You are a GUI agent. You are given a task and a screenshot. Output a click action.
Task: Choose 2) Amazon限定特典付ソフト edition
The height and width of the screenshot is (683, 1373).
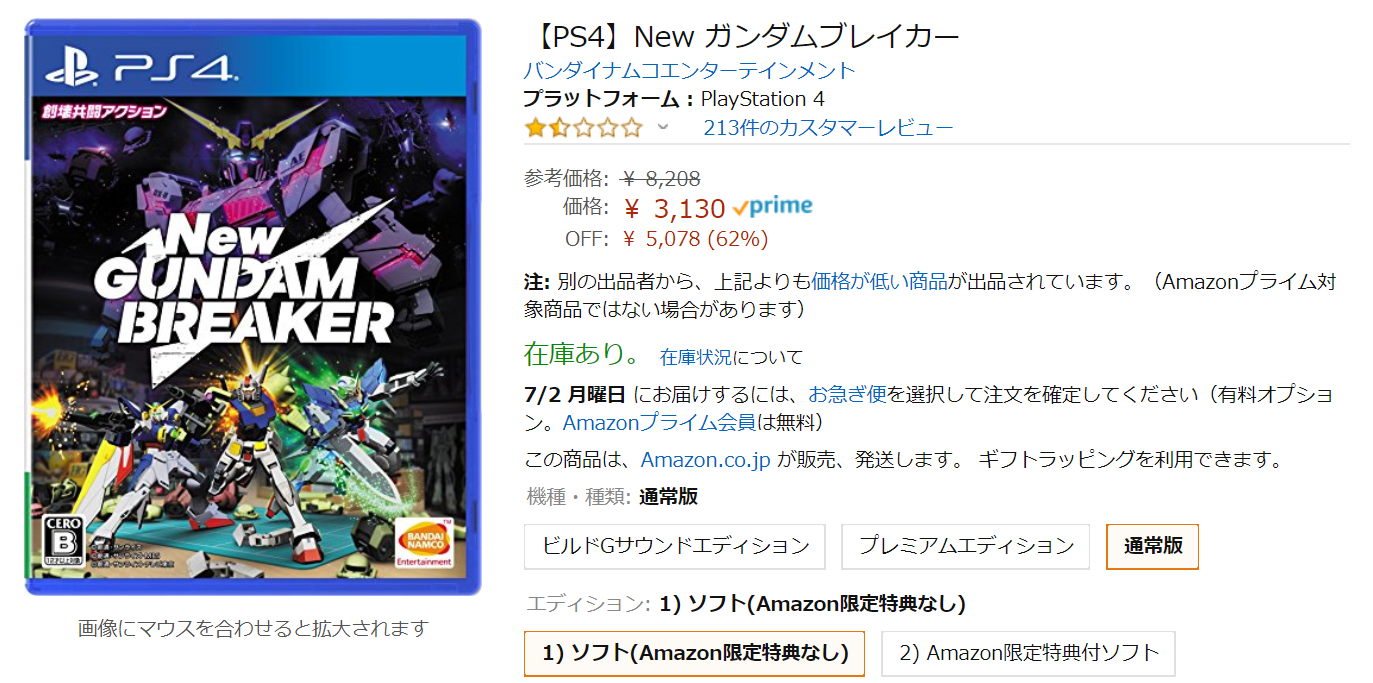(x=1028, y=653)
